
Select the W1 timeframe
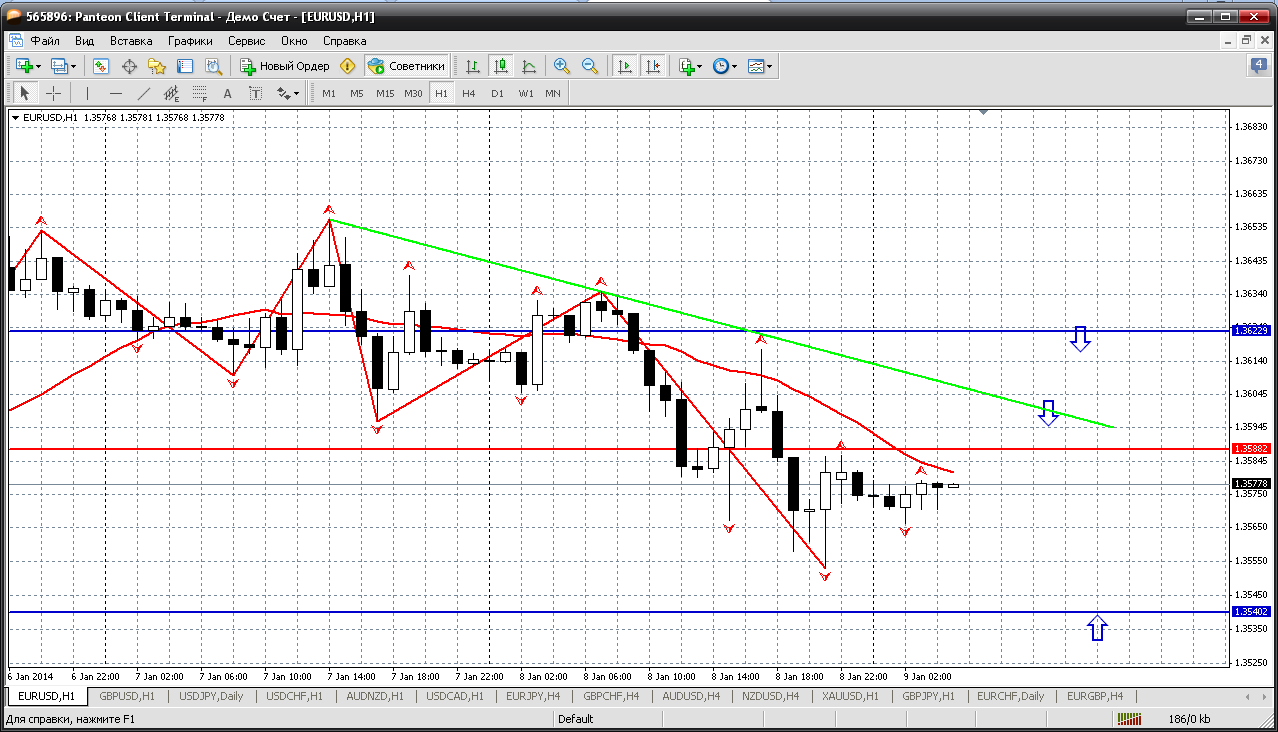coord(526,93)
